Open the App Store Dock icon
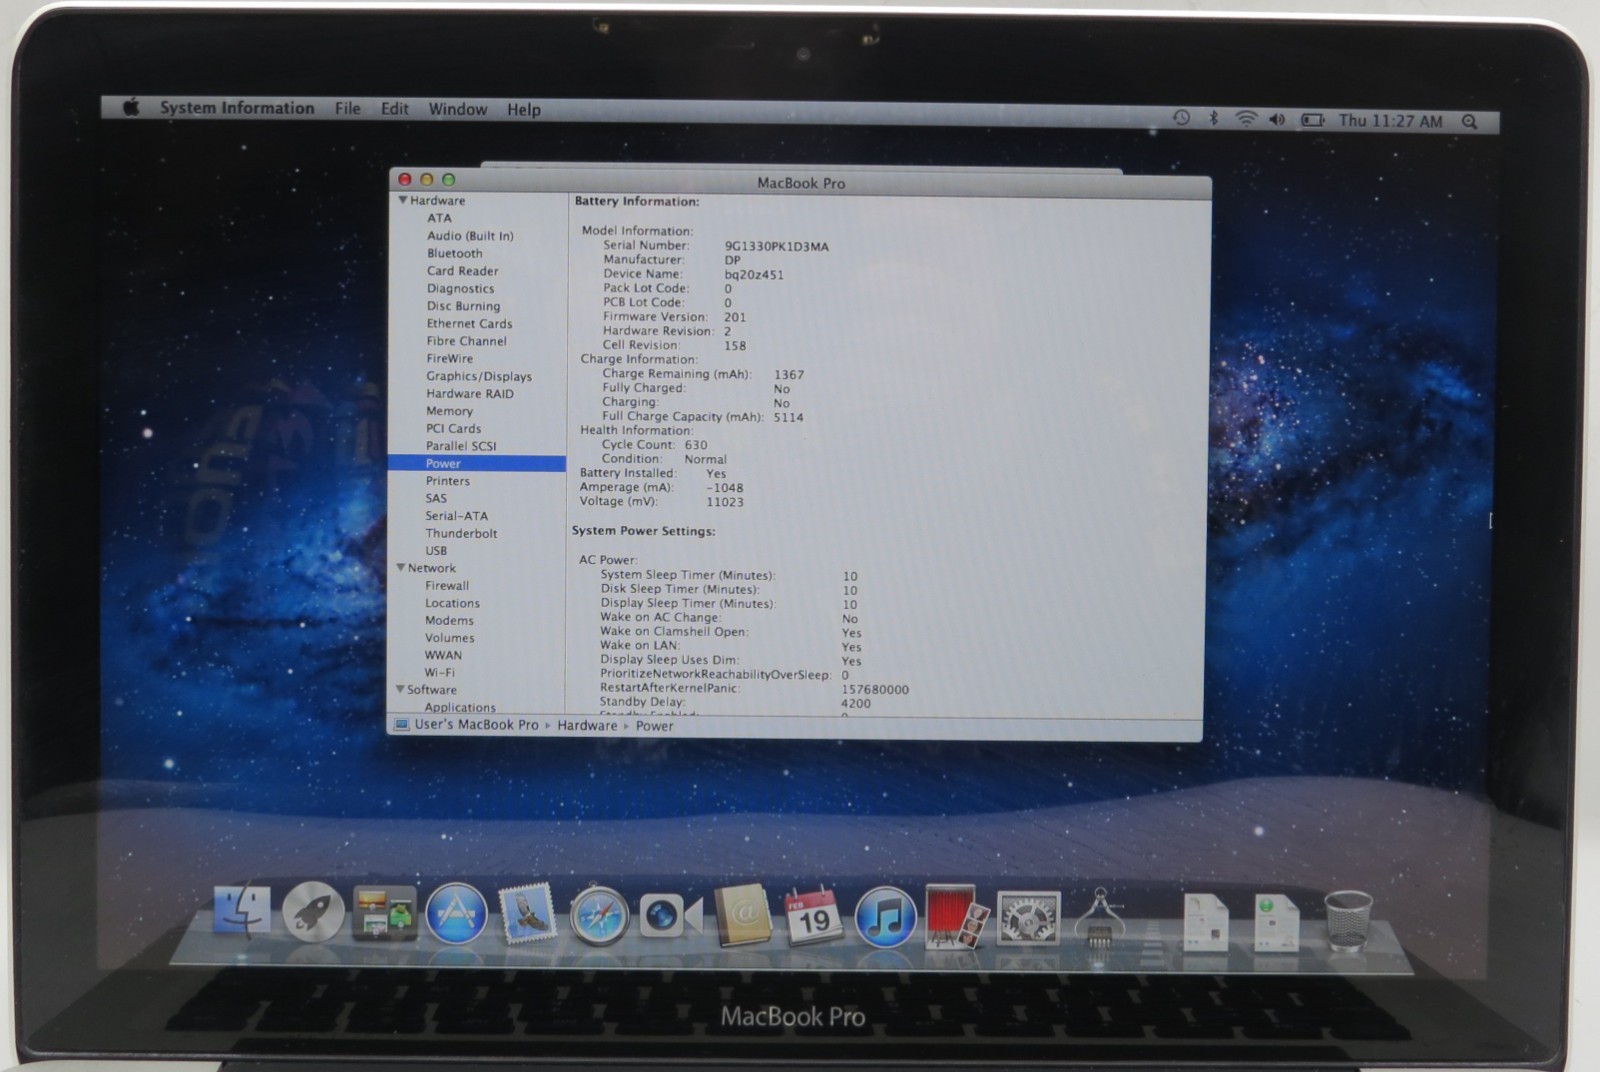The width and height of the screenshot is (1600, 1072). pos(457,914)
